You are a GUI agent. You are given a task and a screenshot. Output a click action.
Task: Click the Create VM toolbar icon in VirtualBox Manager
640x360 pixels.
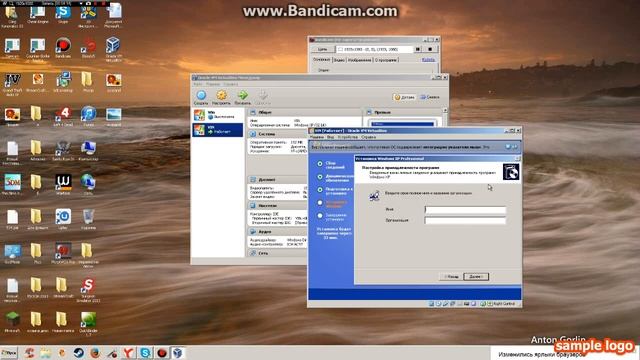coord(201,98)
